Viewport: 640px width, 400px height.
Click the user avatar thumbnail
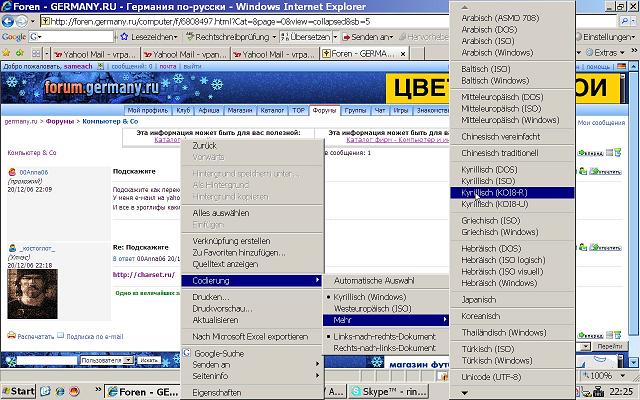point(33,293)
